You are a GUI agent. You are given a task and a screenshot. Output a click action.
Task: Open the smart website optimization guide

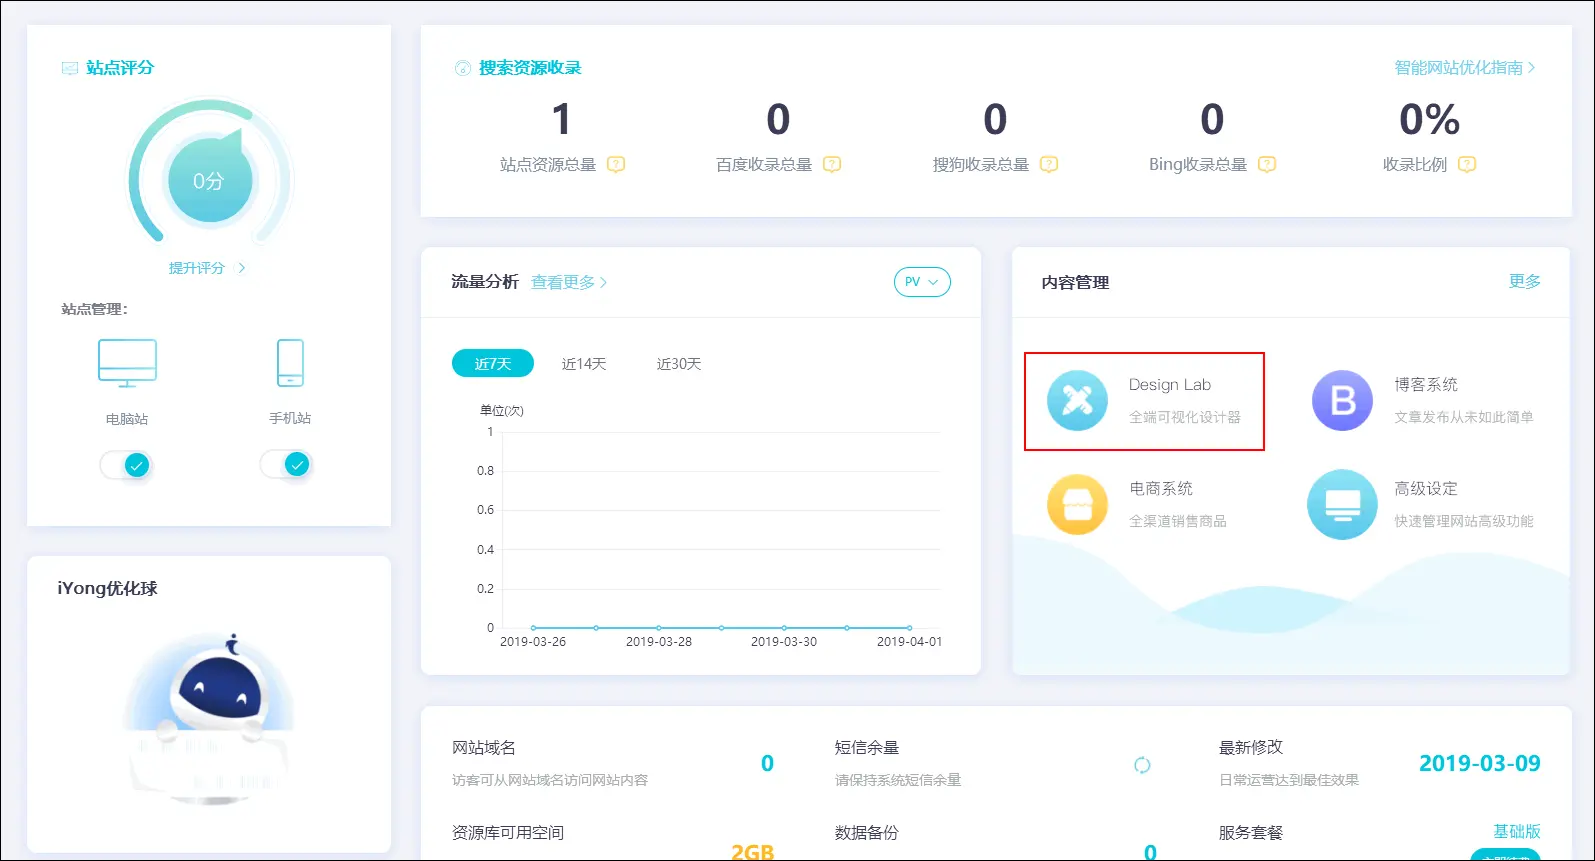[x=1464, y=68]
